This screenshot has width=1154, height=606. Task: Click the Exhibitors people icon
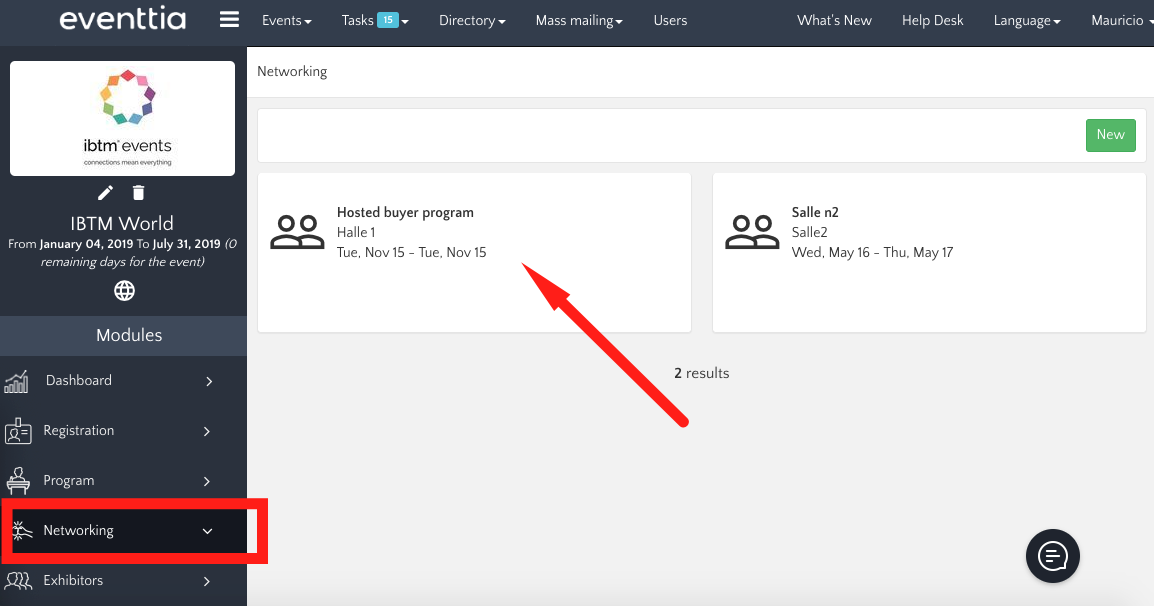pos(18,581)
